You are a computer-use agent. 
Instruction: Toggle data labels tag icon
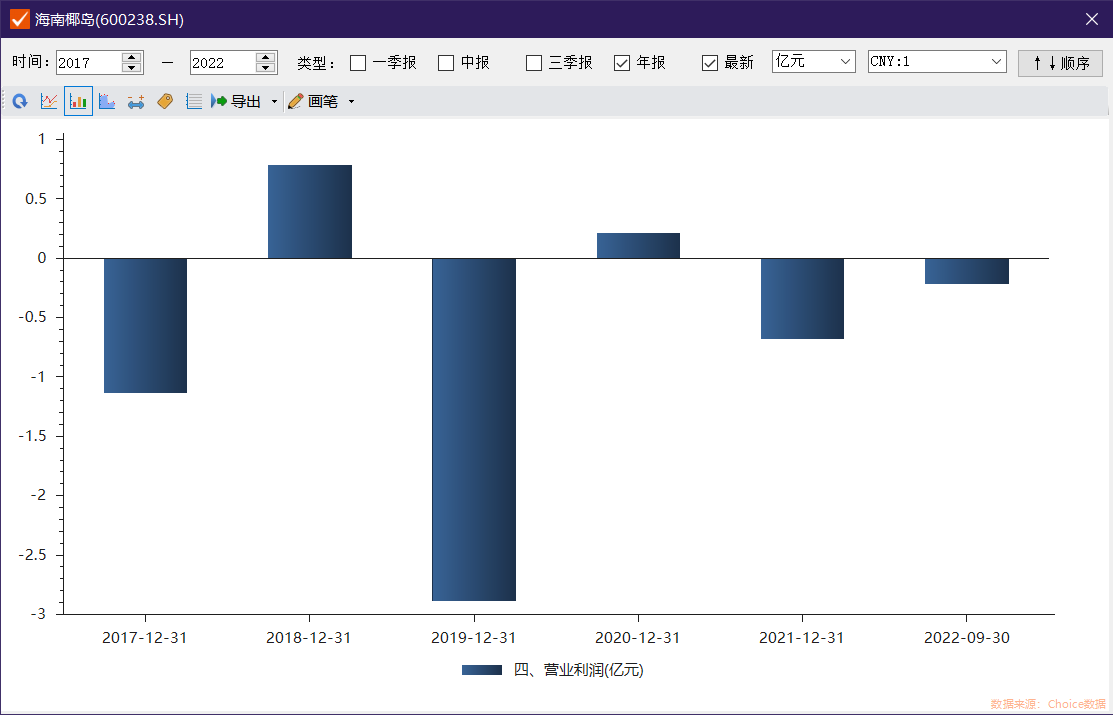click(165, 101)
